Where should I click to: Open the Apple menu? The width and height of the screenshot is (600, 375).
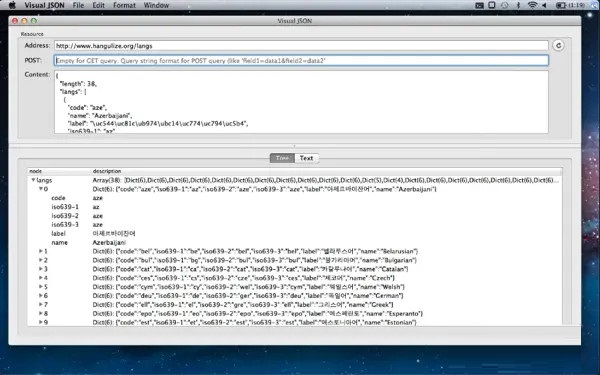12,5
